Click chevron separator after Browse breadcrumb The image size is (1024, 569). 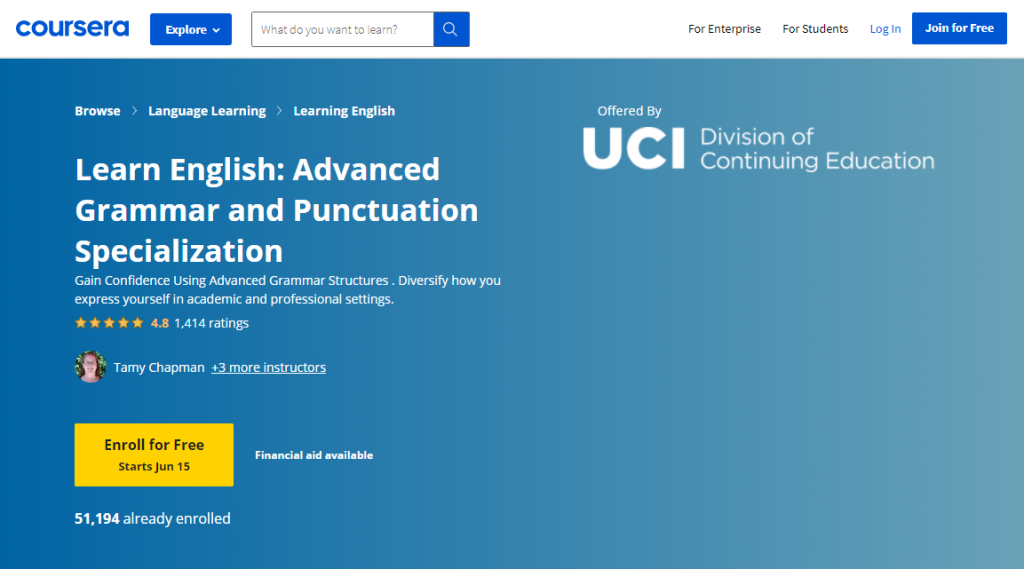coord(134,111)
